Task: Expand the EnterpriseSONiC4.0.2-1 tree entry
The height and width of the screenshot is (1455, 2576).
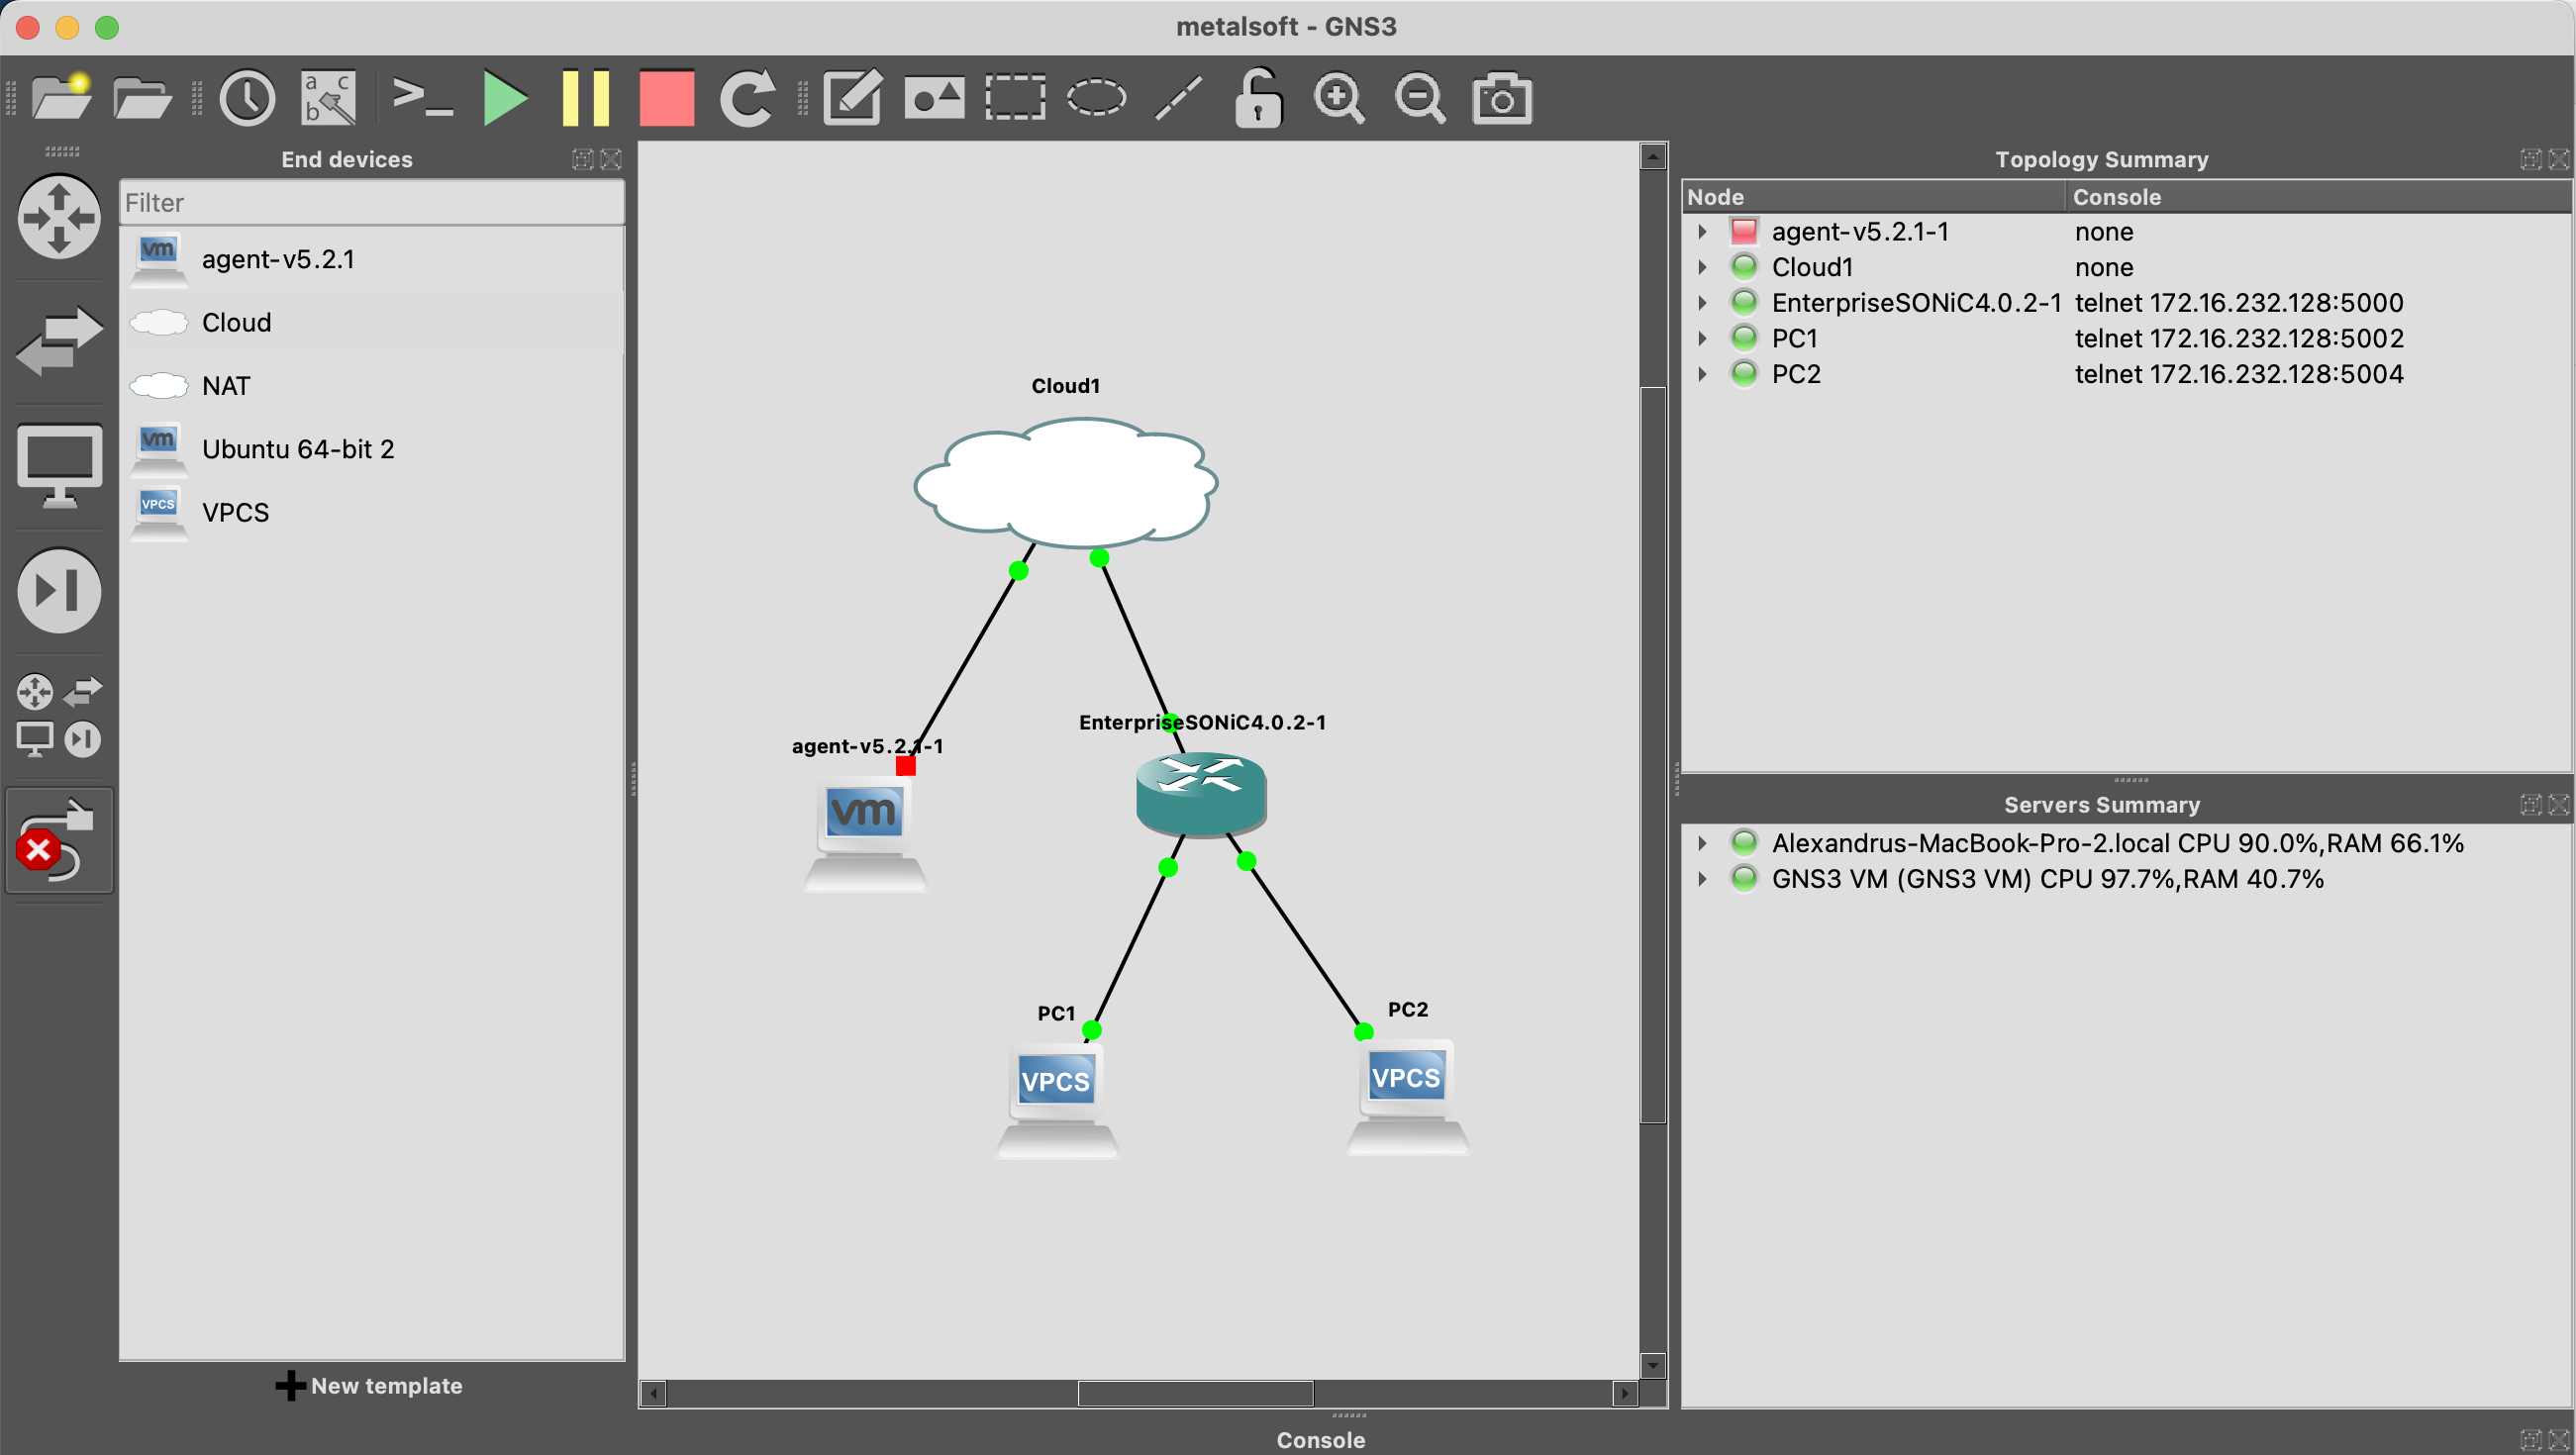Action: tap(1702, 303)
